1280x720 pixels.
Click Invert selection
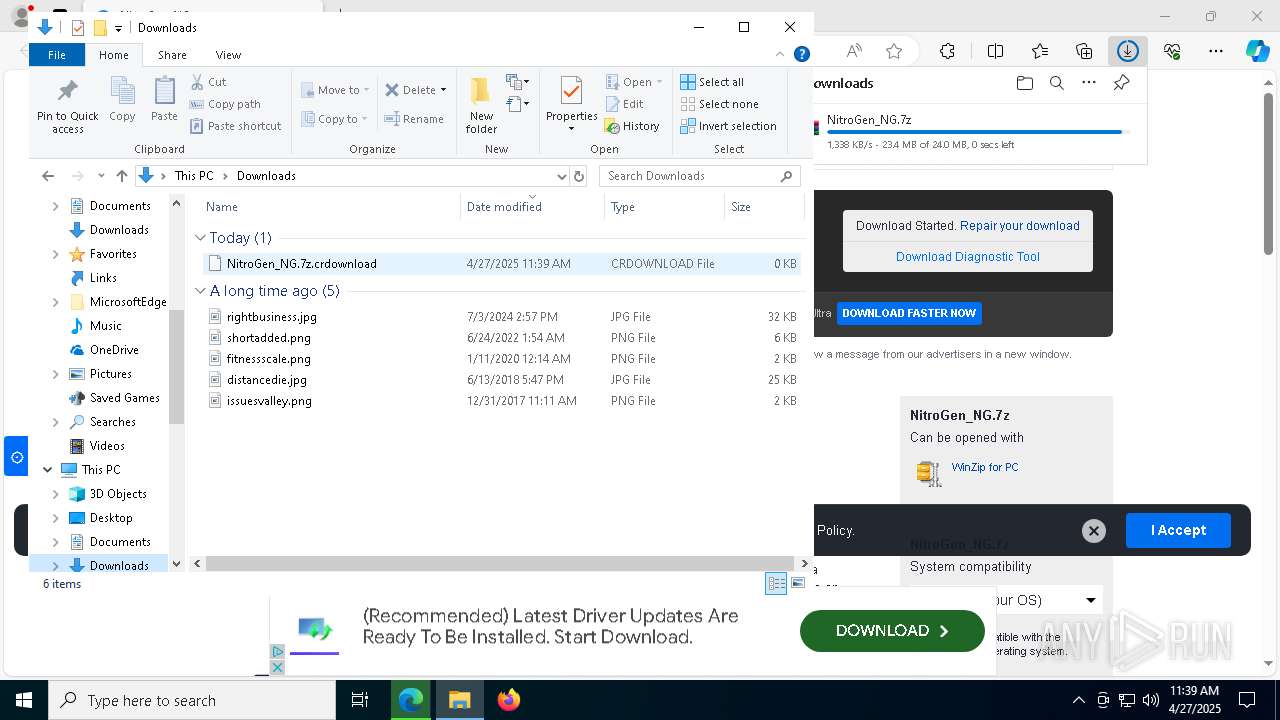728,126
